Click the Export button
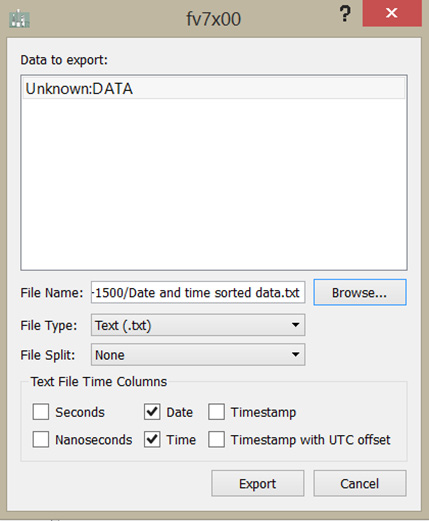429x521 pixels. (x=258, y=483)
